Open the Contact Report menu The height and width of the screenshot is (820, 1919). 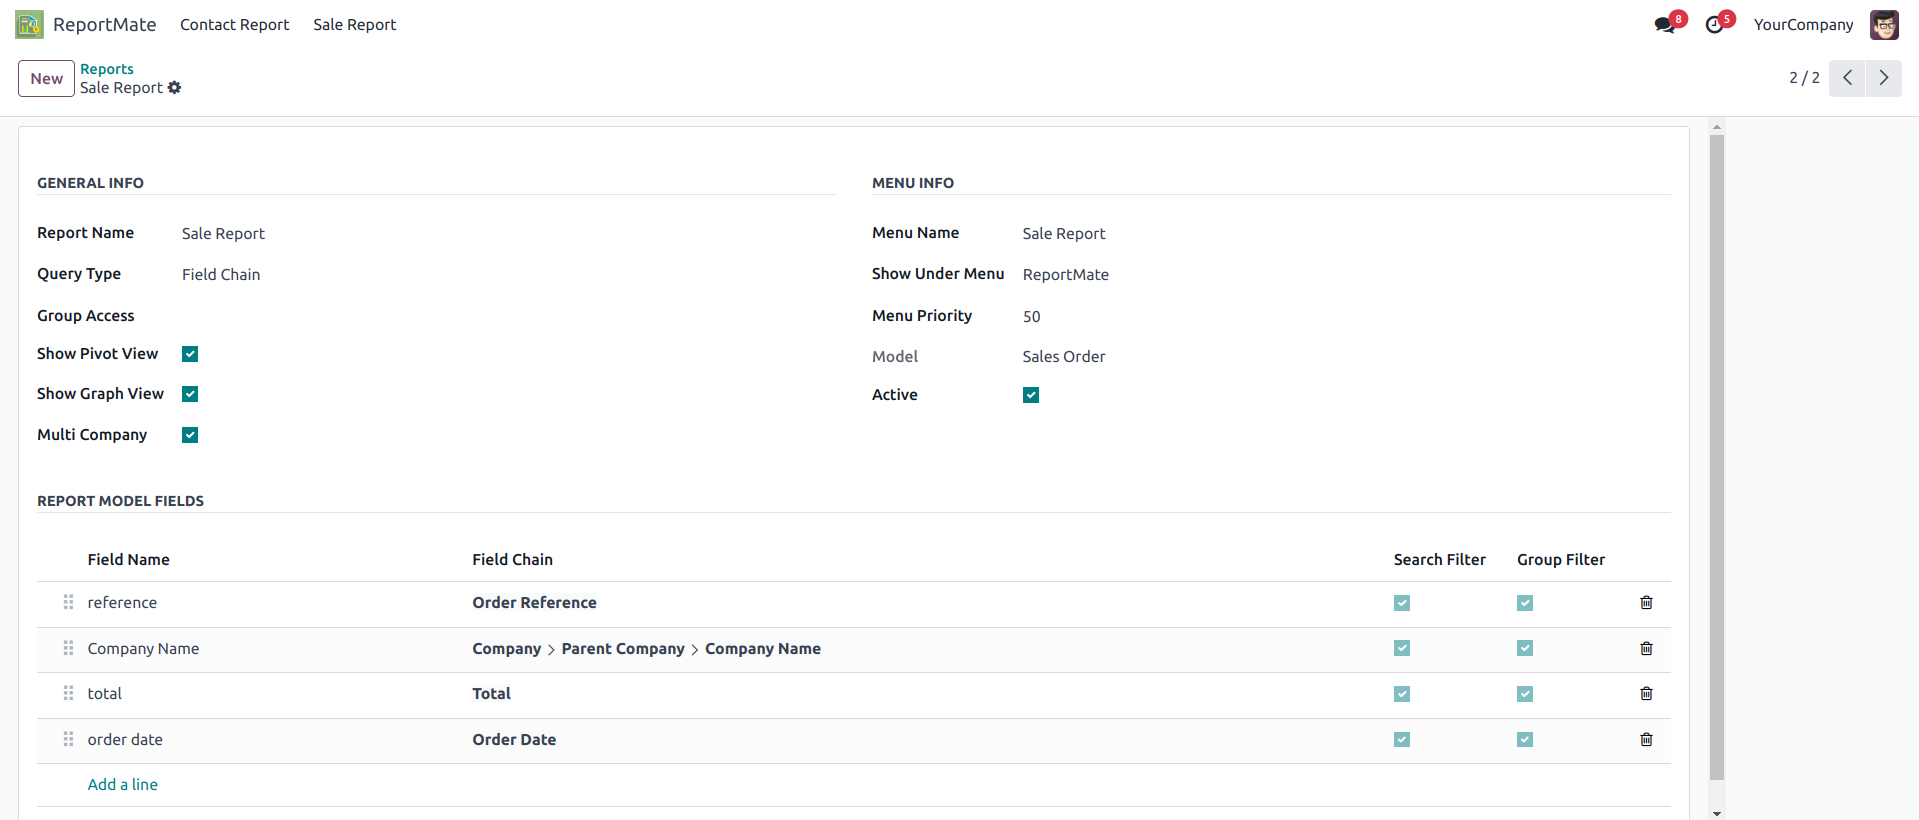click(234, 25)
